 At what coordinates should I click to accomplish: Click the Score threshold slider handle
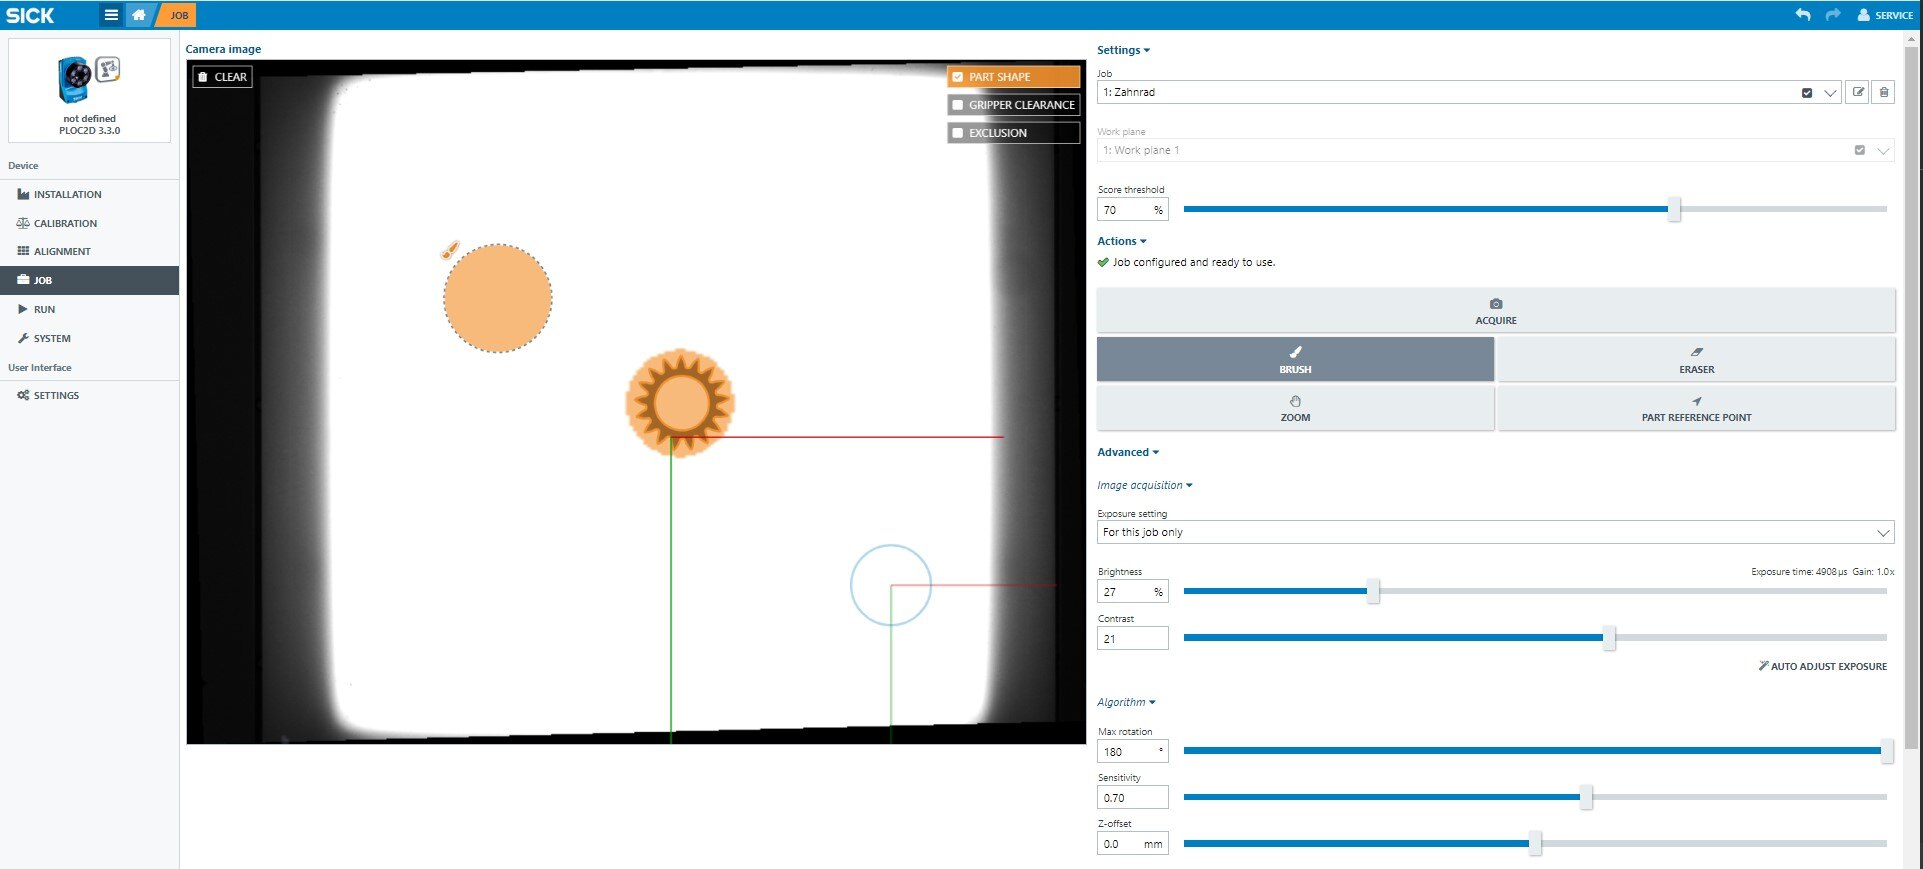click(x=1674, y=209)
